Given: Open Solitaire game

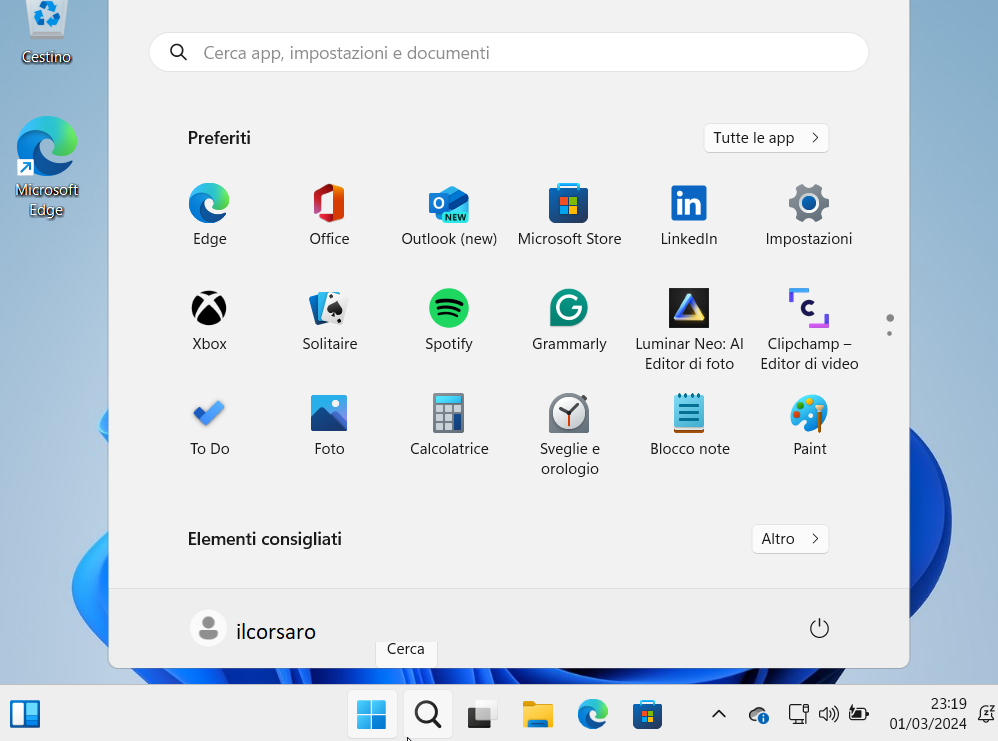Looking at the screenshot, I should point(329,320).
